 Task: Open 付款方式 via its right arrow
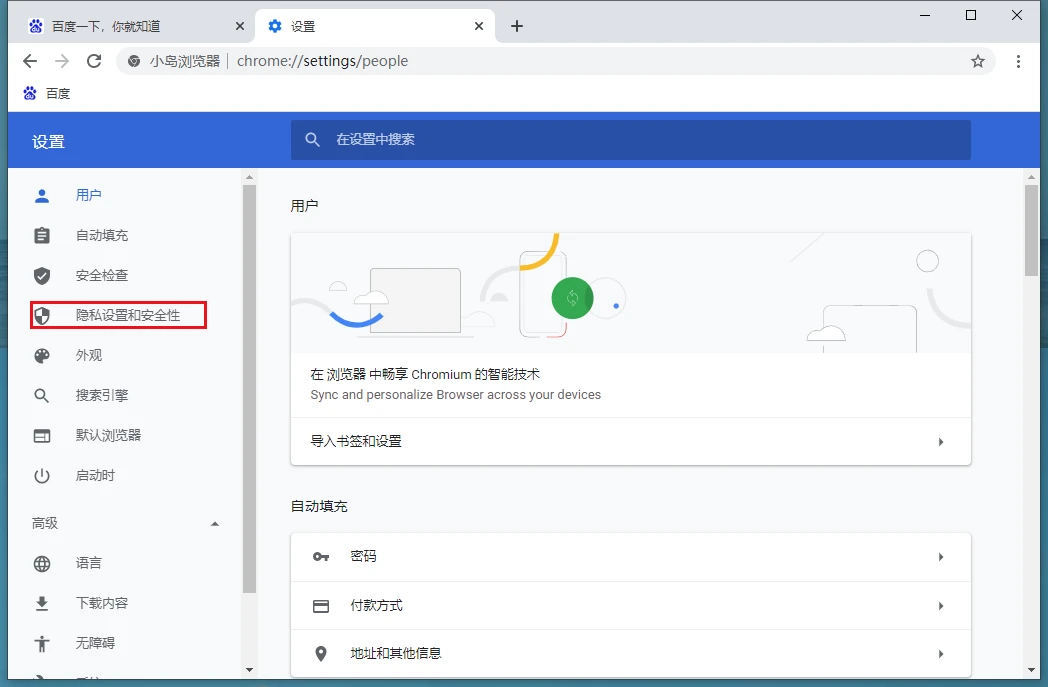tap(940, 606)
